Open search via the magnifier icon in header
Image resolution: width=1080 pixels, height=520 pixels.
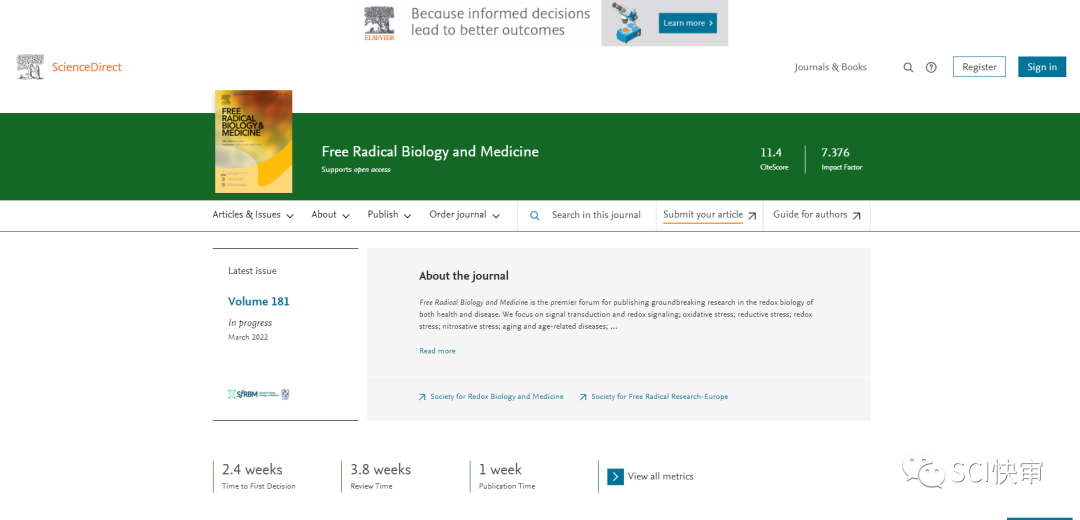point(908,68)
